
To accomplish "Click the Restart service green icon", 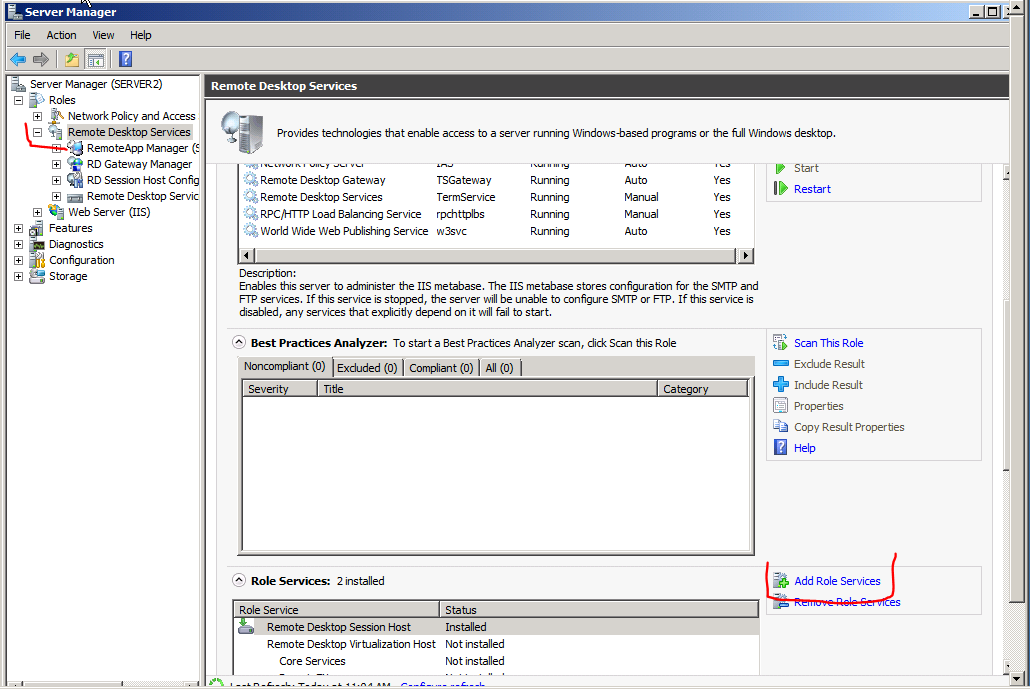I will coord(780,189).
